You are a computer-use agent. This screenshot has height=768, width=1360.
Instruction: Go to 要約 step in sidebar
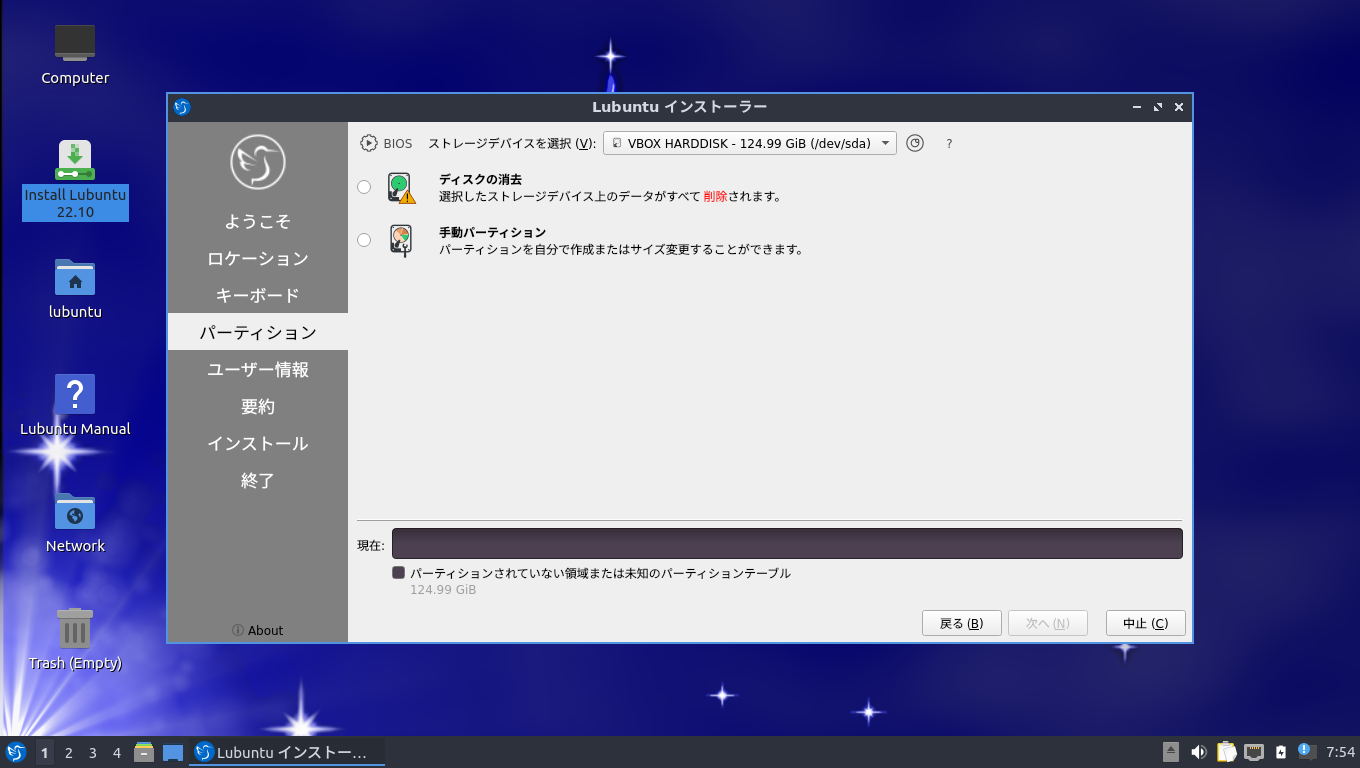pyautogui.click(x=258, y=406)
